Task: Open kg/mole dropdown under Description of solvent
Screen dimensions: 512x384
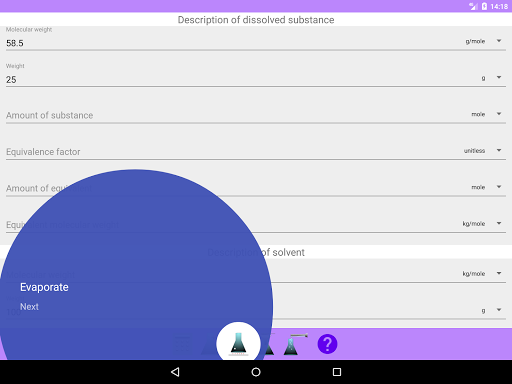Action: (482, 273)
